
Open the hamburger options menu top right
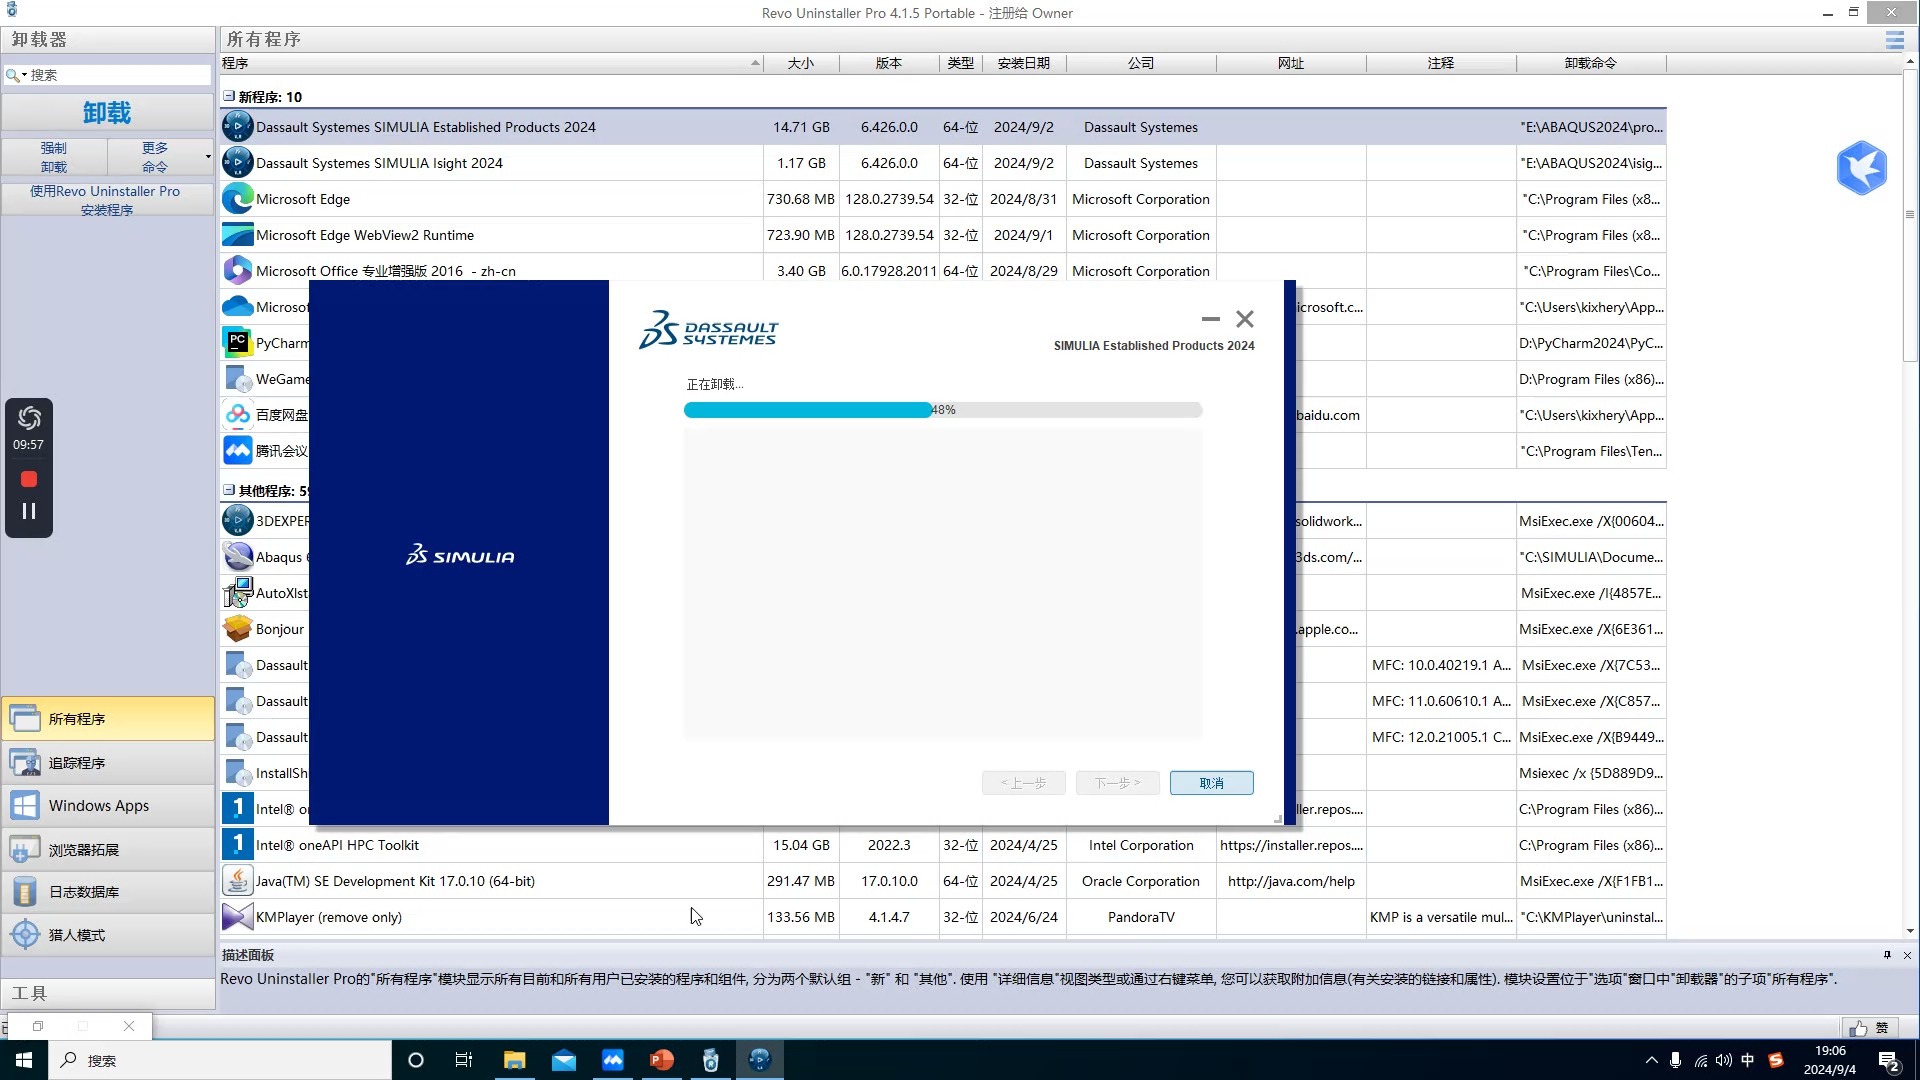(x=1894, y=40)
